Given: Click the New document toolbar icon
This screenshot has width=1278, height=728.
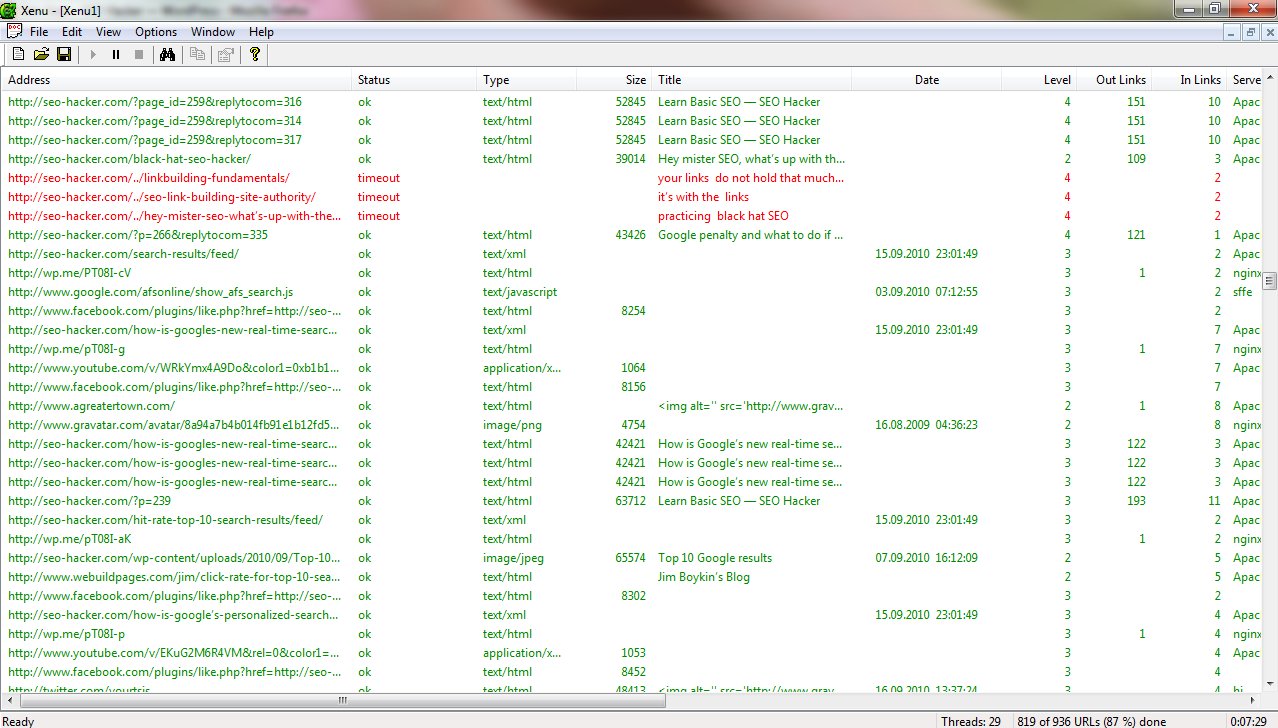Looking at the screenshot, I should 17,55.
